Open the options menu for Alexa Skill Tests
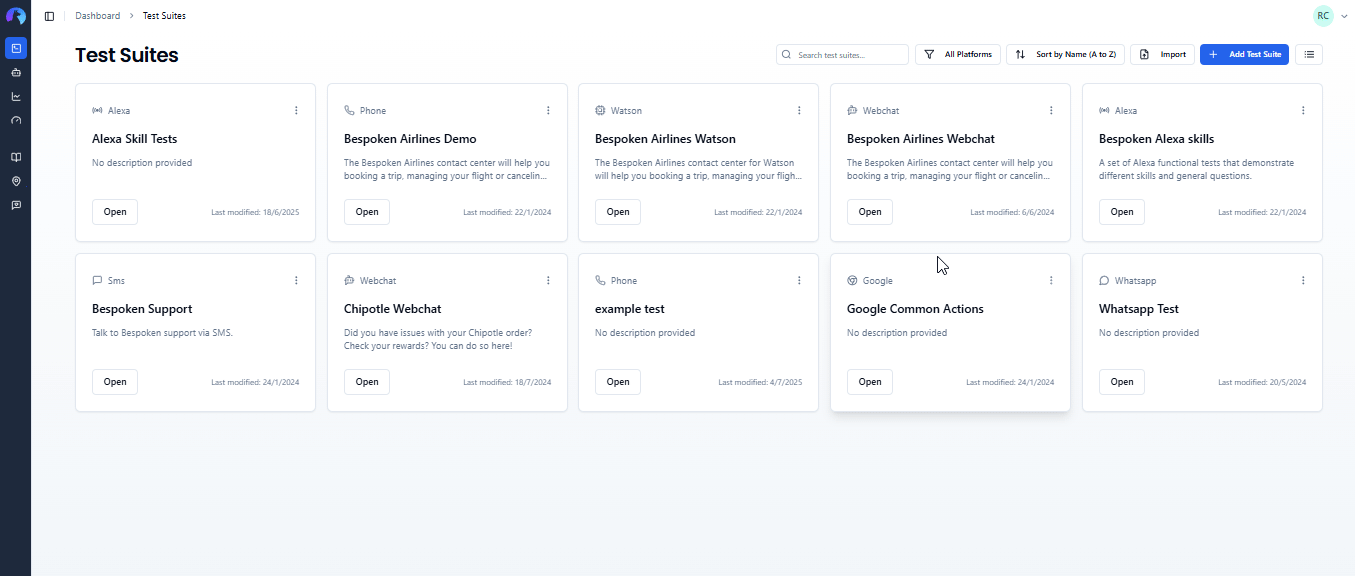Image resolution: width=1355 pixels, height=576 pixels. click(296, 111)
